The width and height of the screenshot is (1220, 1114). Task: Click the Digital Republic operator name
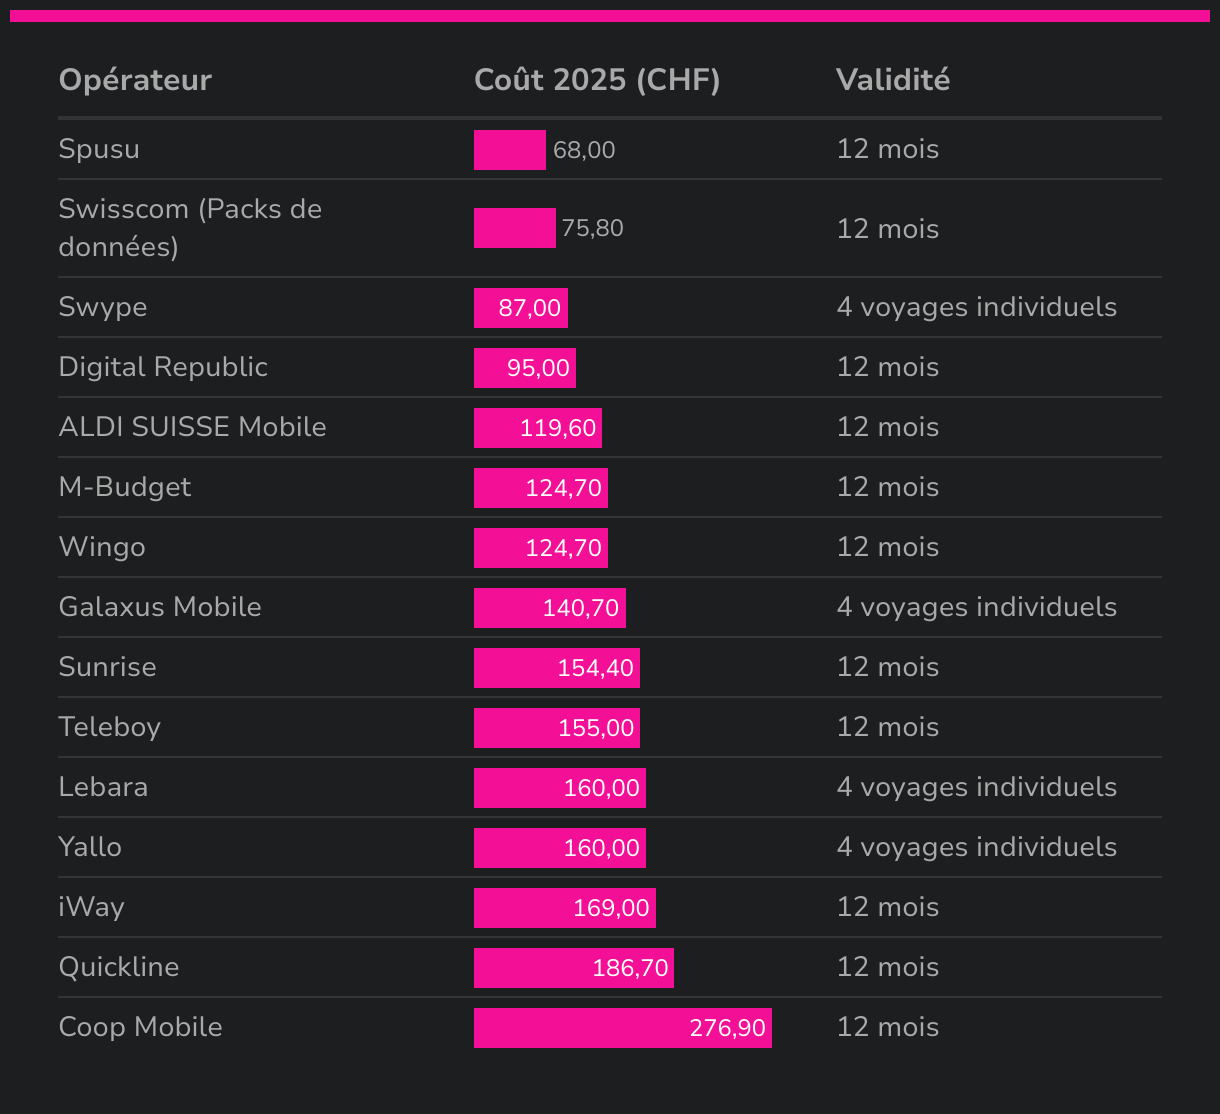pos(163,367)
